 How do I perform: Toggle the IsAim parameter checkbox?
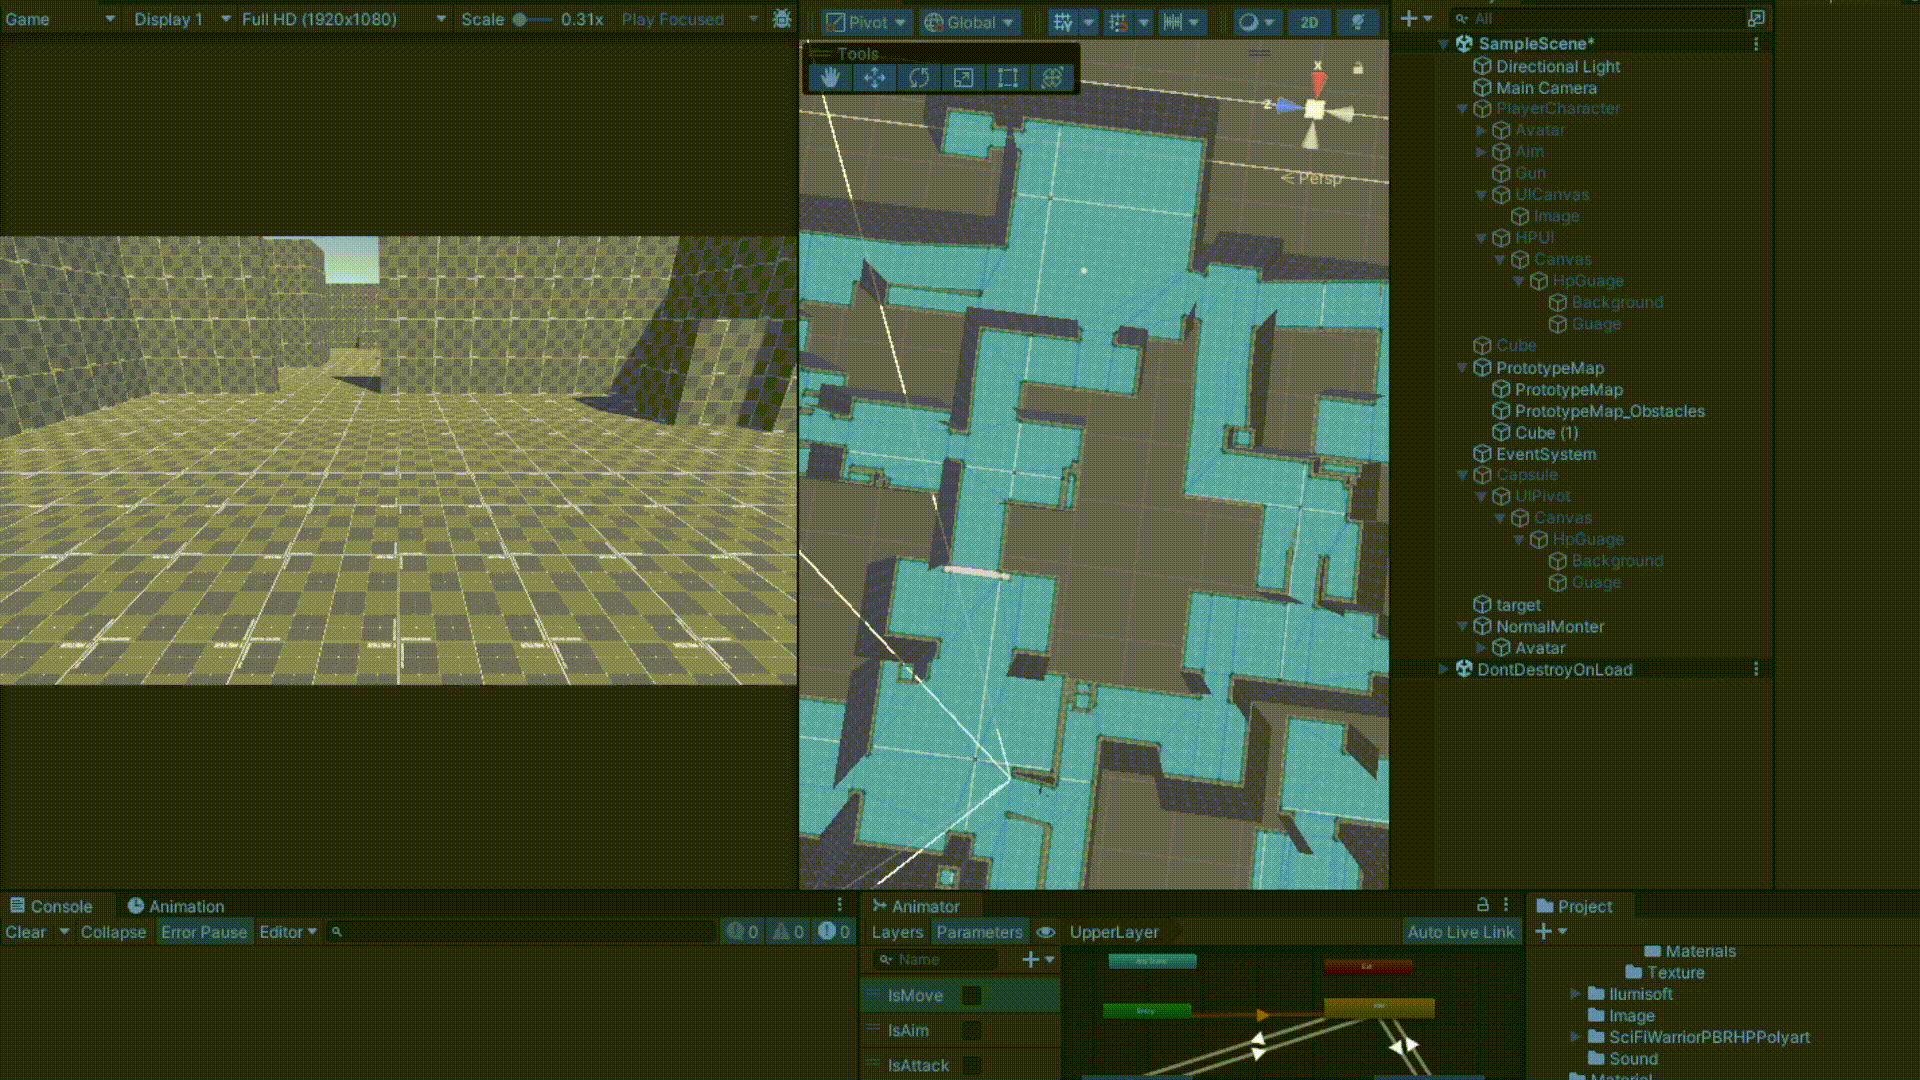(x=971, y=1030)
